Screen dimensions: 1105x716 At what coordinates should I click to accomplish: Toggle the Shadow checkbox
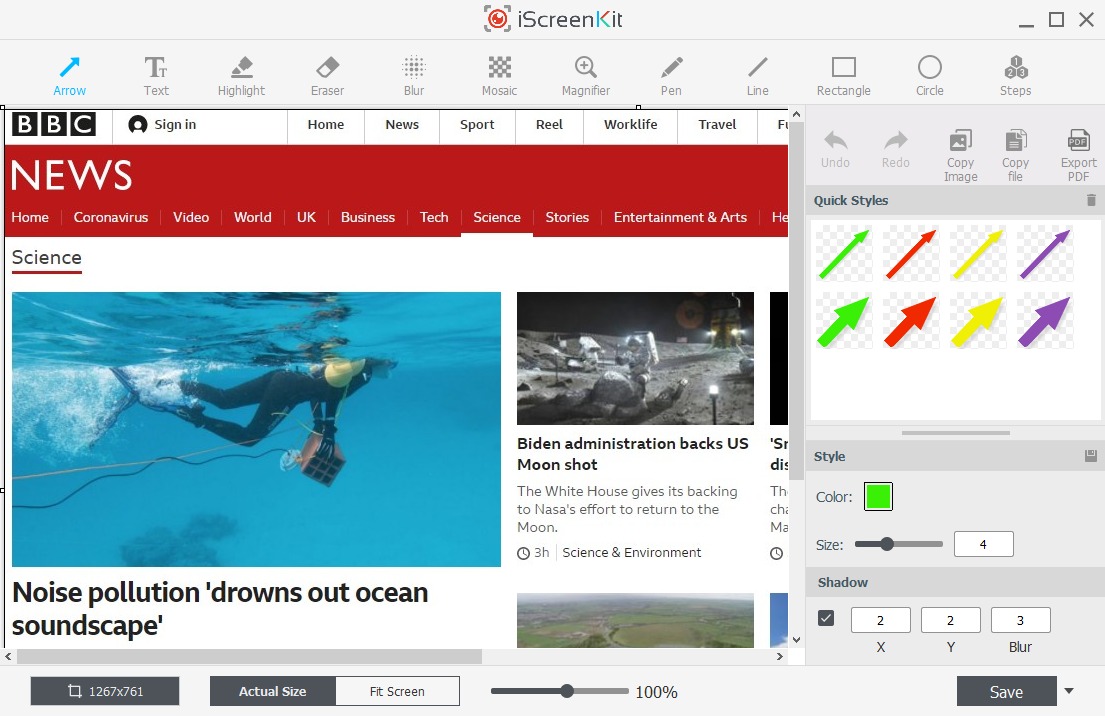(x=826, y=618)
